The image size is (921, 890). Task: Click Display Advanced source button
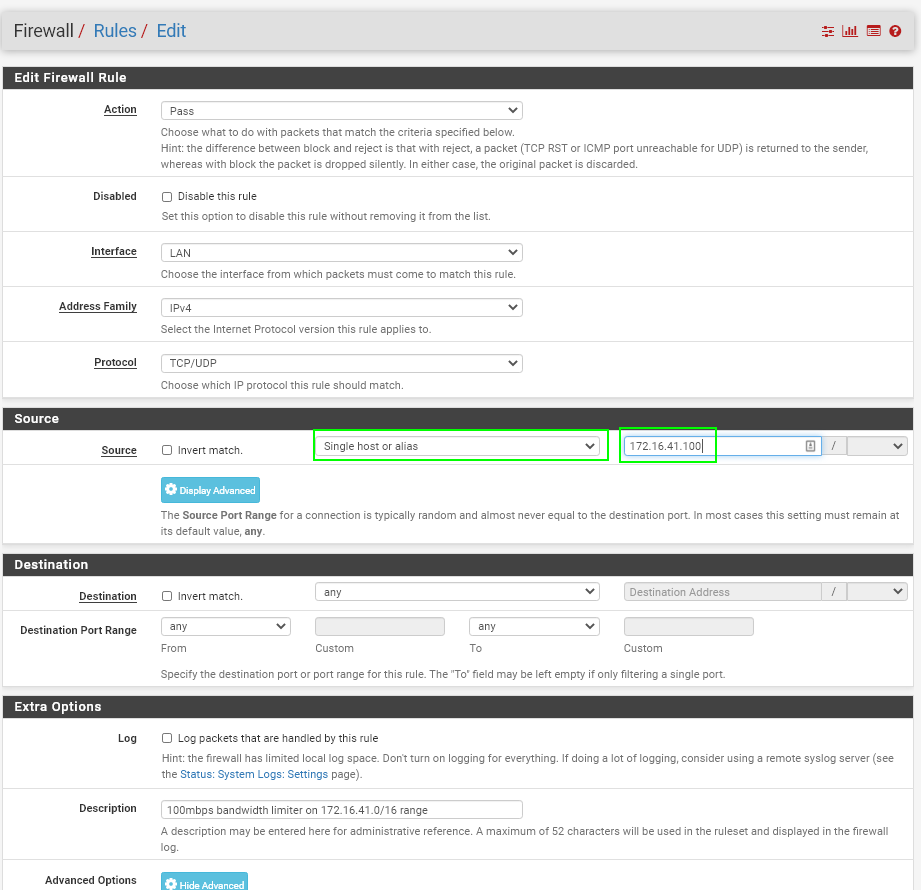210,490
